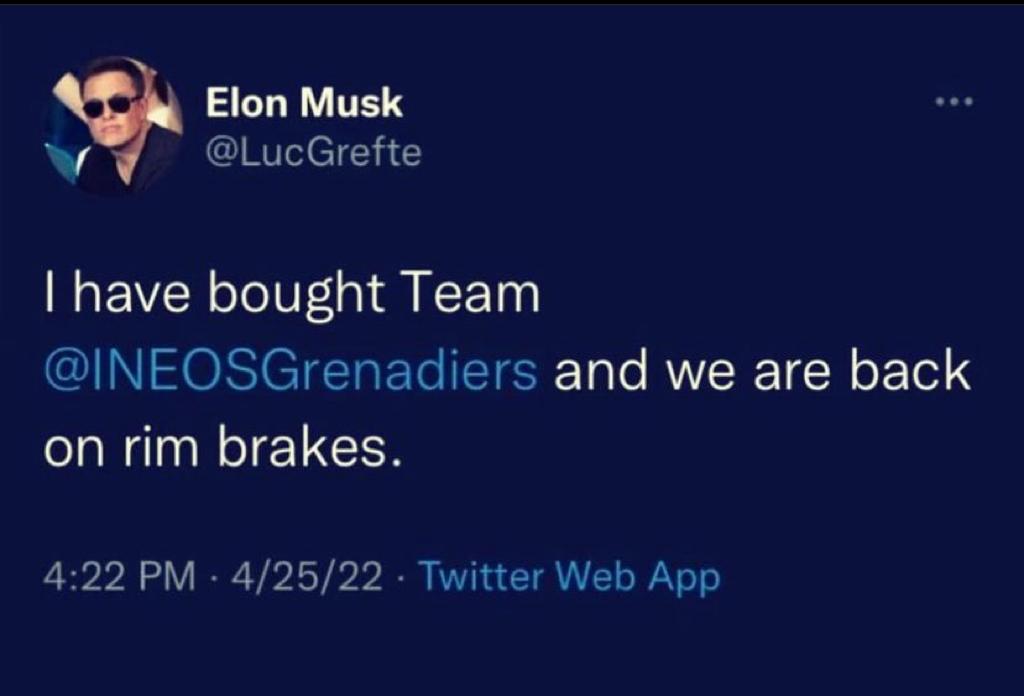Open the three-dot more options menu

(x=953, y=102)
